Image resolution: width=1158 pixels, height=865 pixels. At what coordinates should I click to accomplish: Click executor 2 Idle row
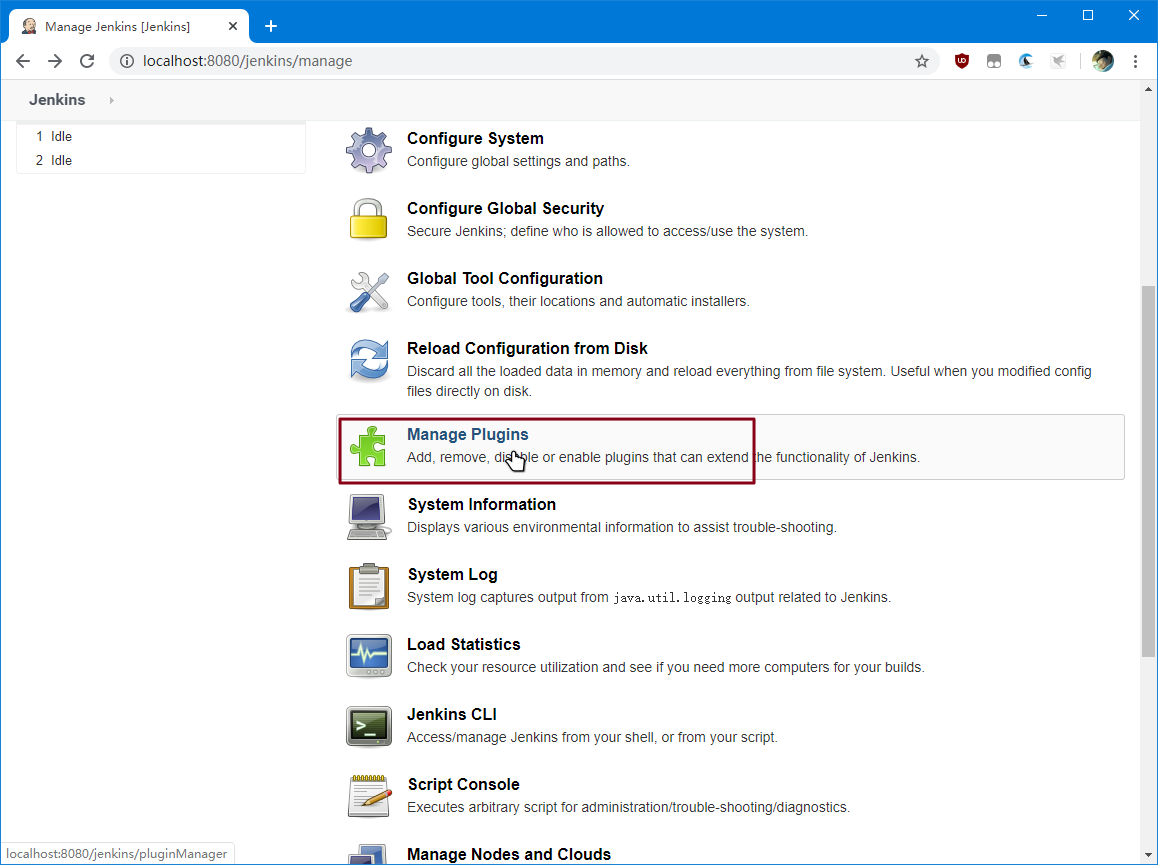[160, 160]
